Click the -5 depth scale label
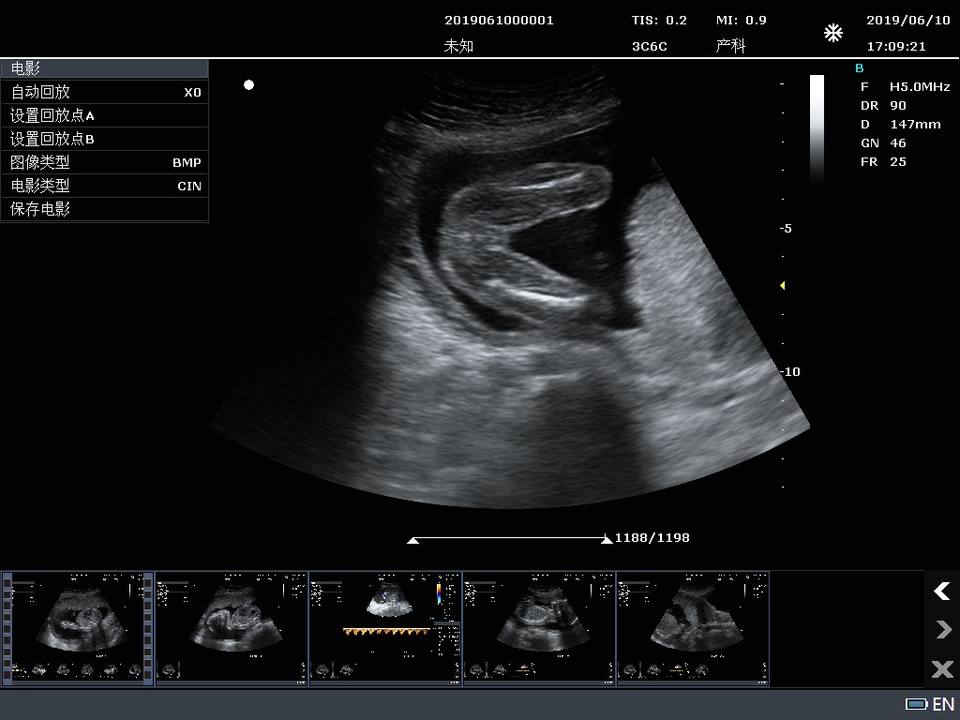 [x=786, y=228]
